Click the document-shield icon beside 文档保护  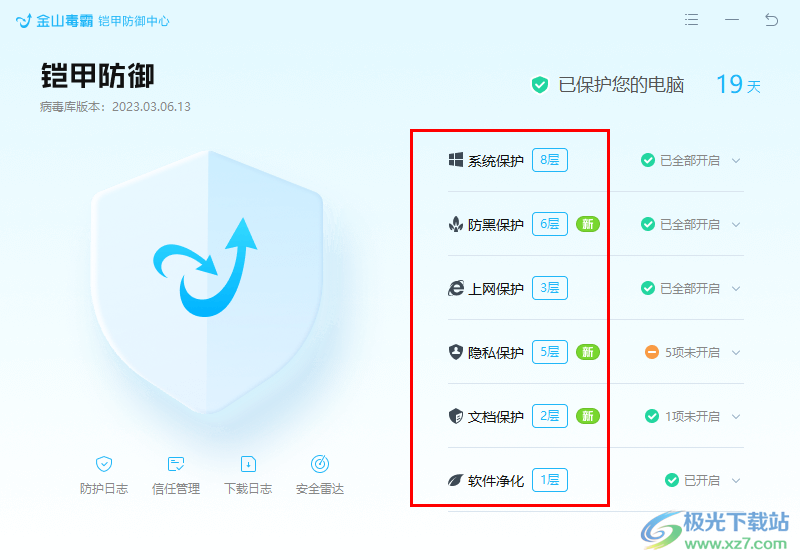456,416
